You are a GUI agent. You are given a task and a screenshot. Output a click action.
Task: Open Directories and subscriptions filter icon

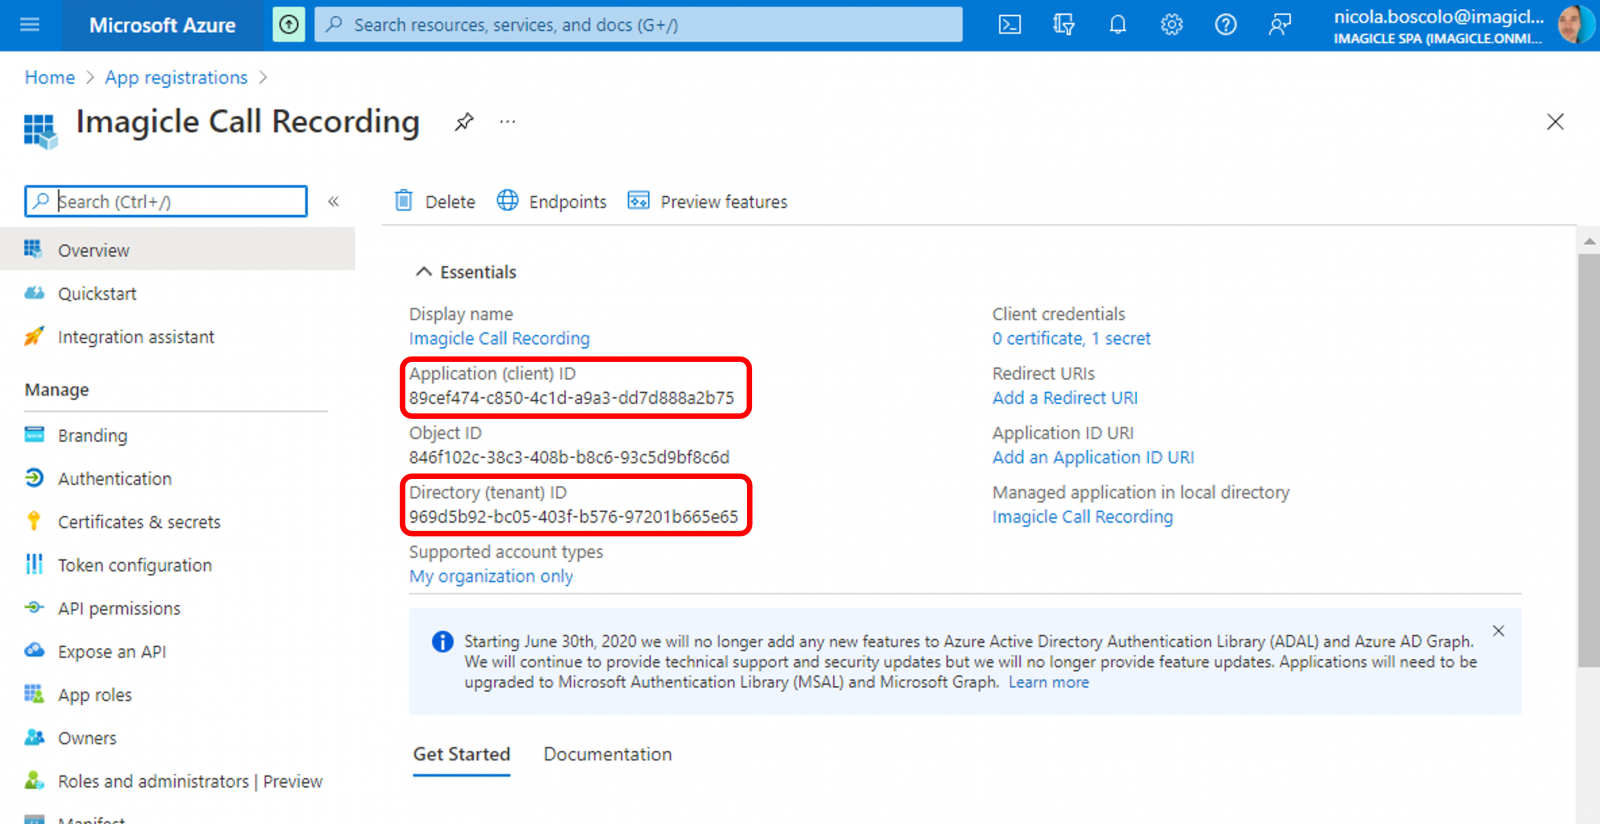coord(1064,25)
